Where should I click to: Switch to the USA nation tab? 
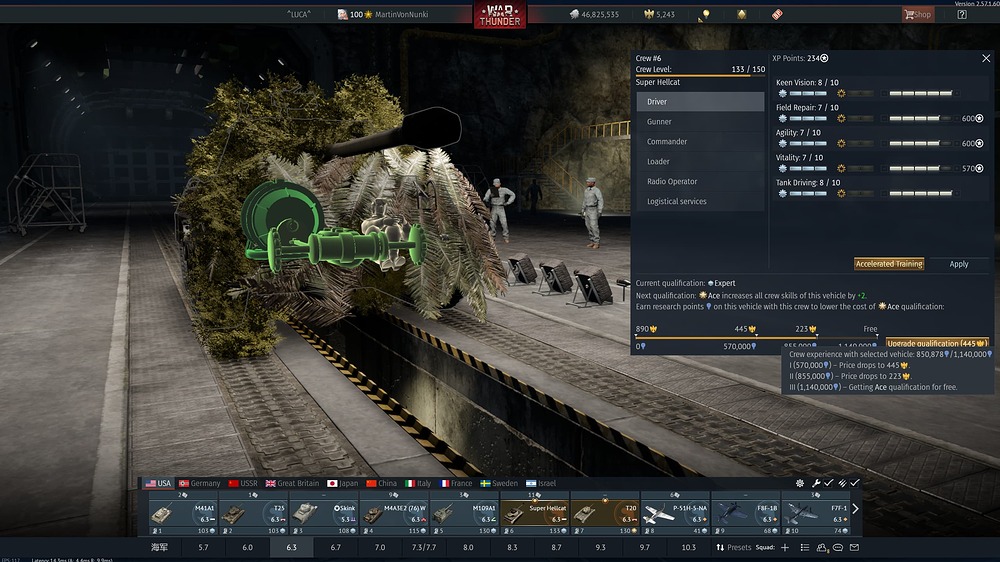(x=158, y=483)
